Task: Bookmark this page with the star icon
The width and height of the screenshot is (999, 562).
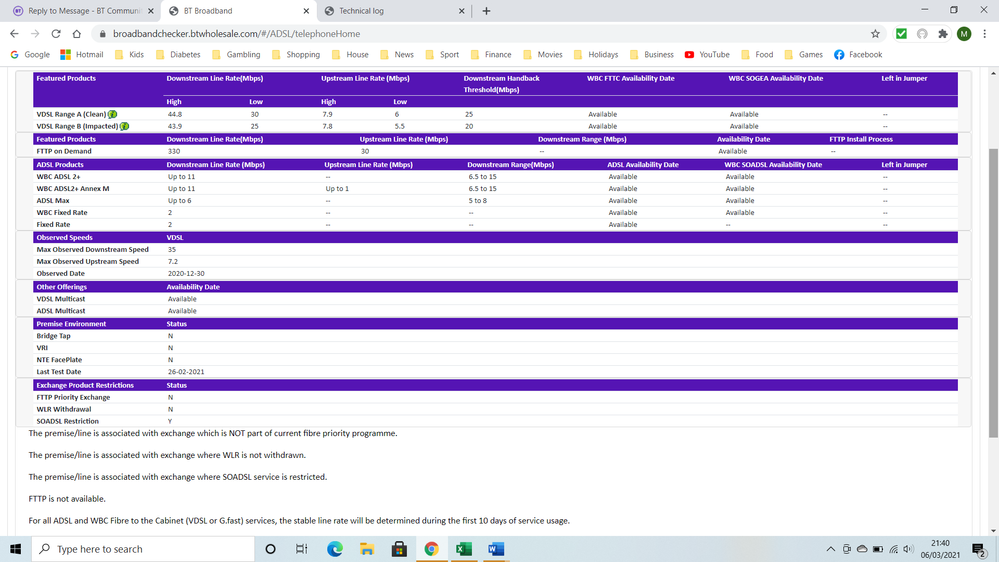Action: pyautogui.click(x=875, y=33)
